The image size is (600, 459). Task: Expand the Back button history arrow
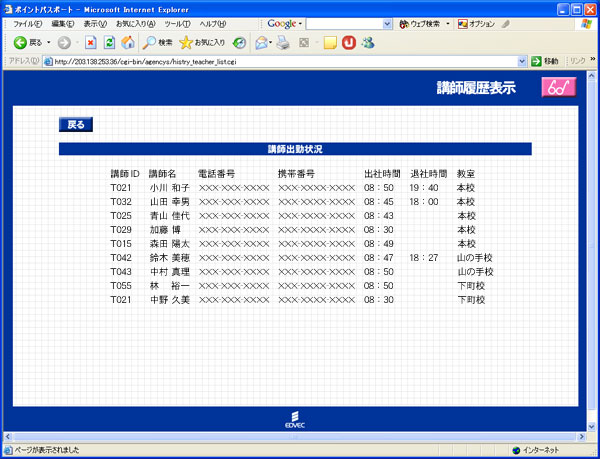tap(48, 43)
